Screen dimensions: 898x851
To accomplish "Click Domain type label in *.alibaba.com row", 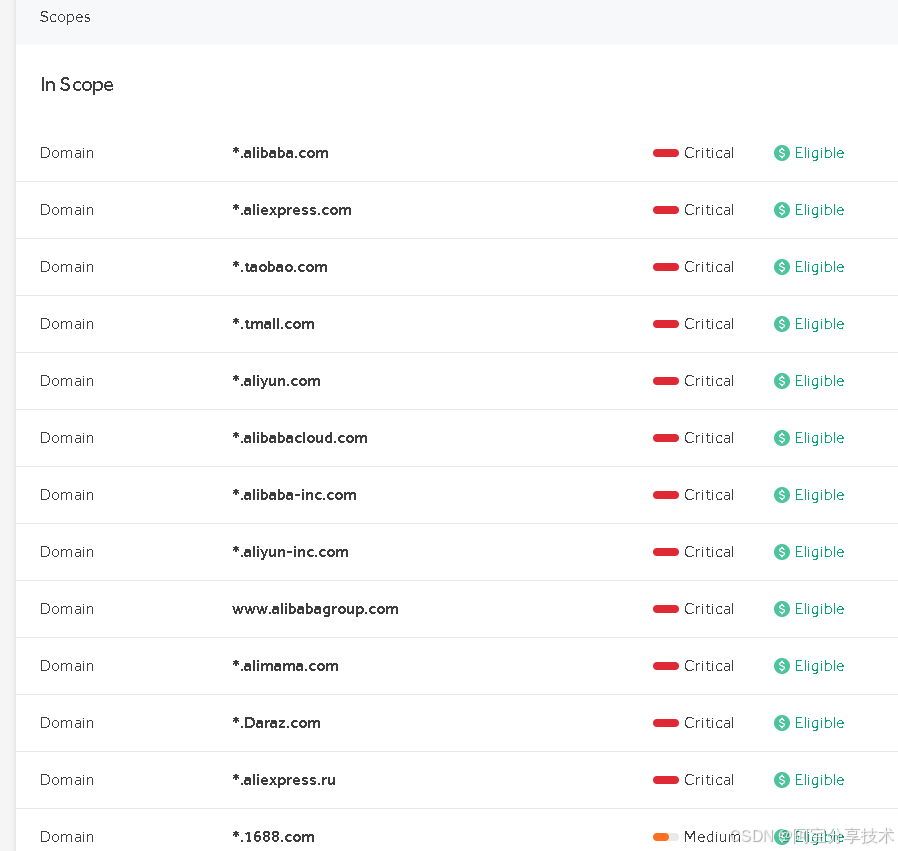I will [x=66, y=153].
